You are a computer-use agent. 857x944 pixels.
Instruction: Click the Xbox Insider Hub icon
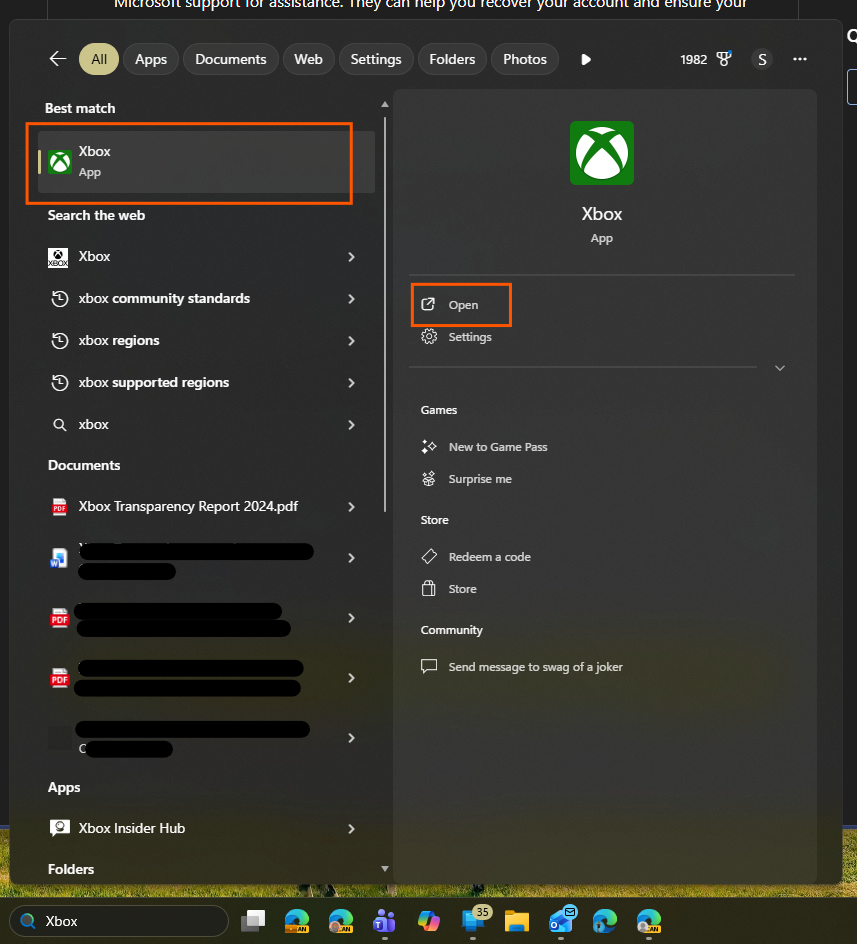tap(59, 828)
